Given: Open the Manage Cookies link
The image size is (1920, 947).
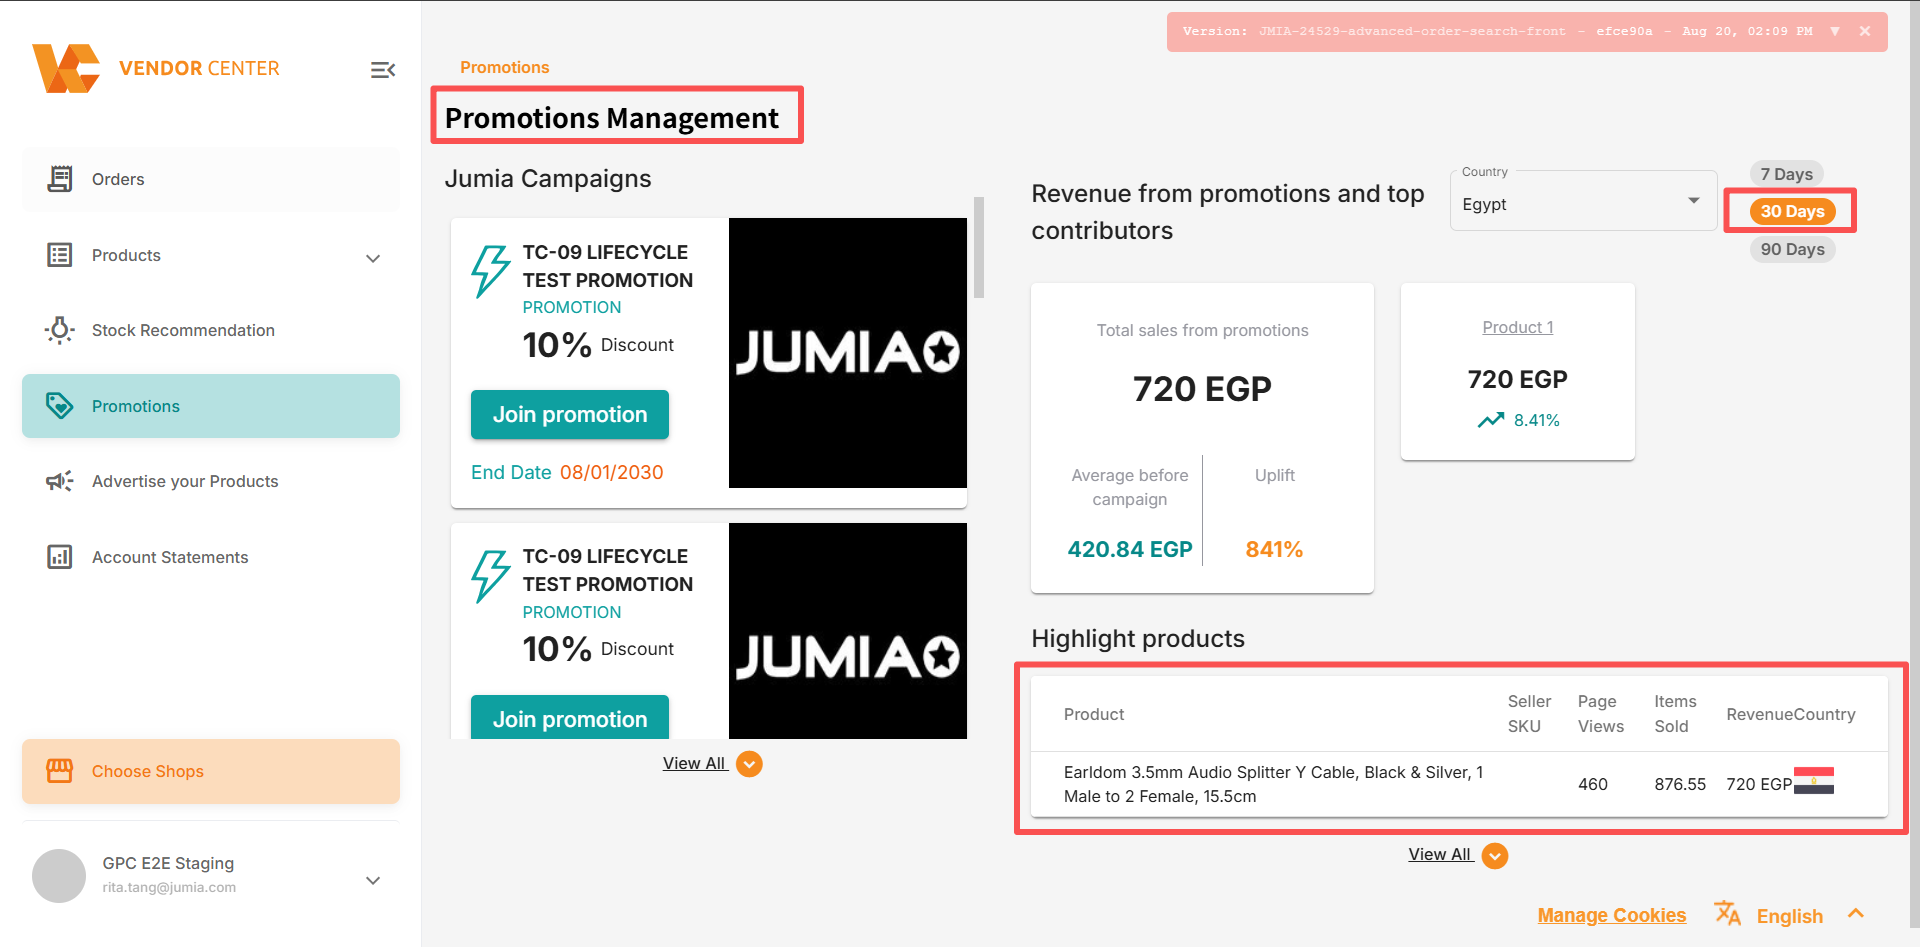Looking at the screenshot, I should 1611,915.
